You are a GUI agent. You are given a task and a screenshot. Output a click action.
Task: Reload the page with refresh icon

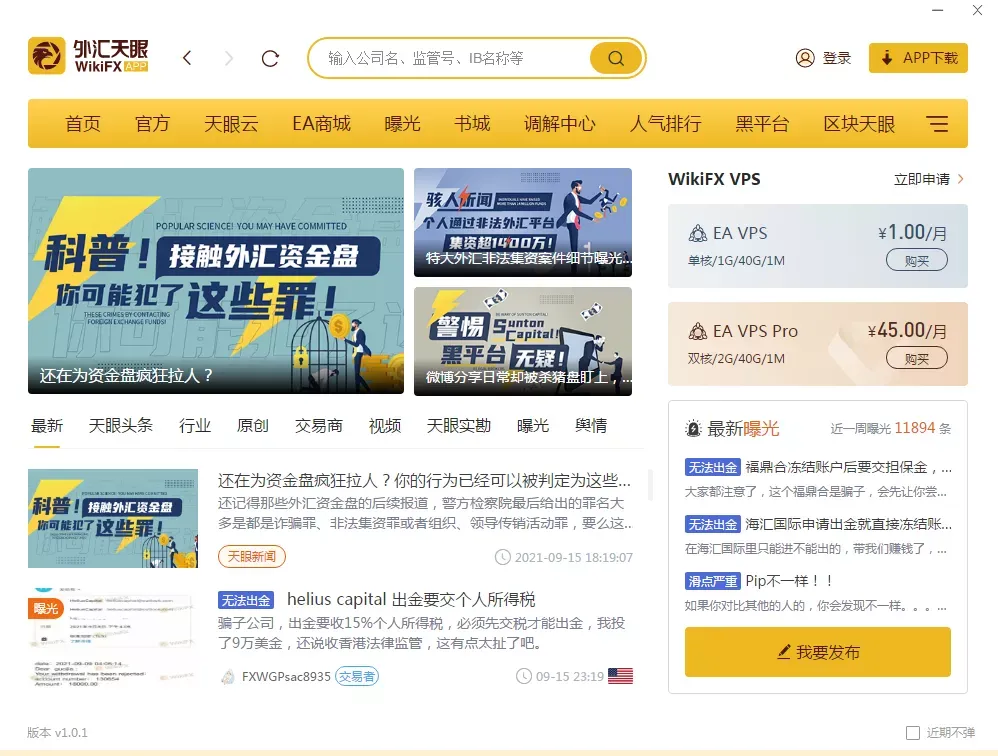[271, 59]
